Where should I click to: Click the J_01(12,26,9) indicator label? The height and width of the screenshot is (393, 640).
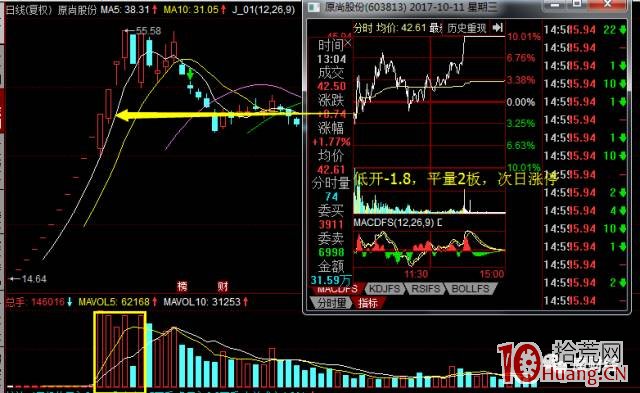pyautogui.click(x=263, y=10)
